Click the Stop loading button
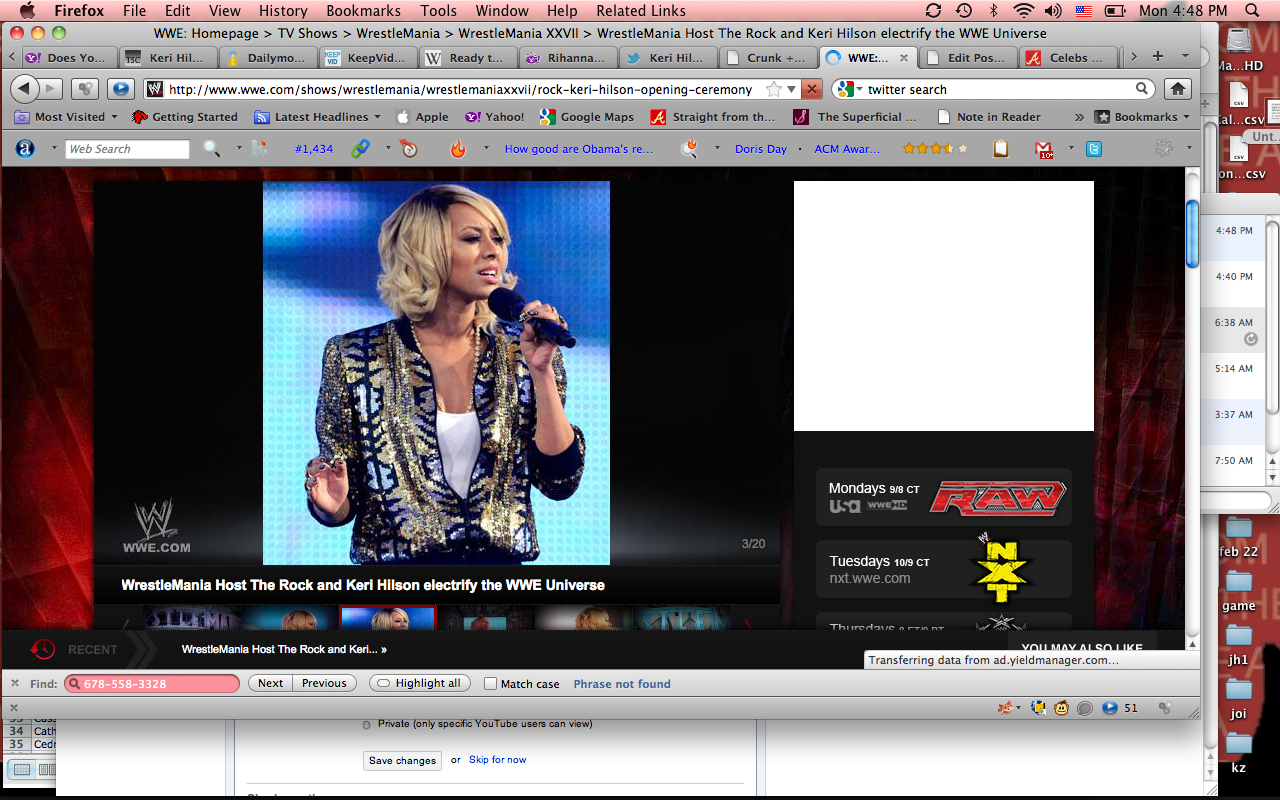The height and width of the screenshot is (800, 1280). [812, 89]
